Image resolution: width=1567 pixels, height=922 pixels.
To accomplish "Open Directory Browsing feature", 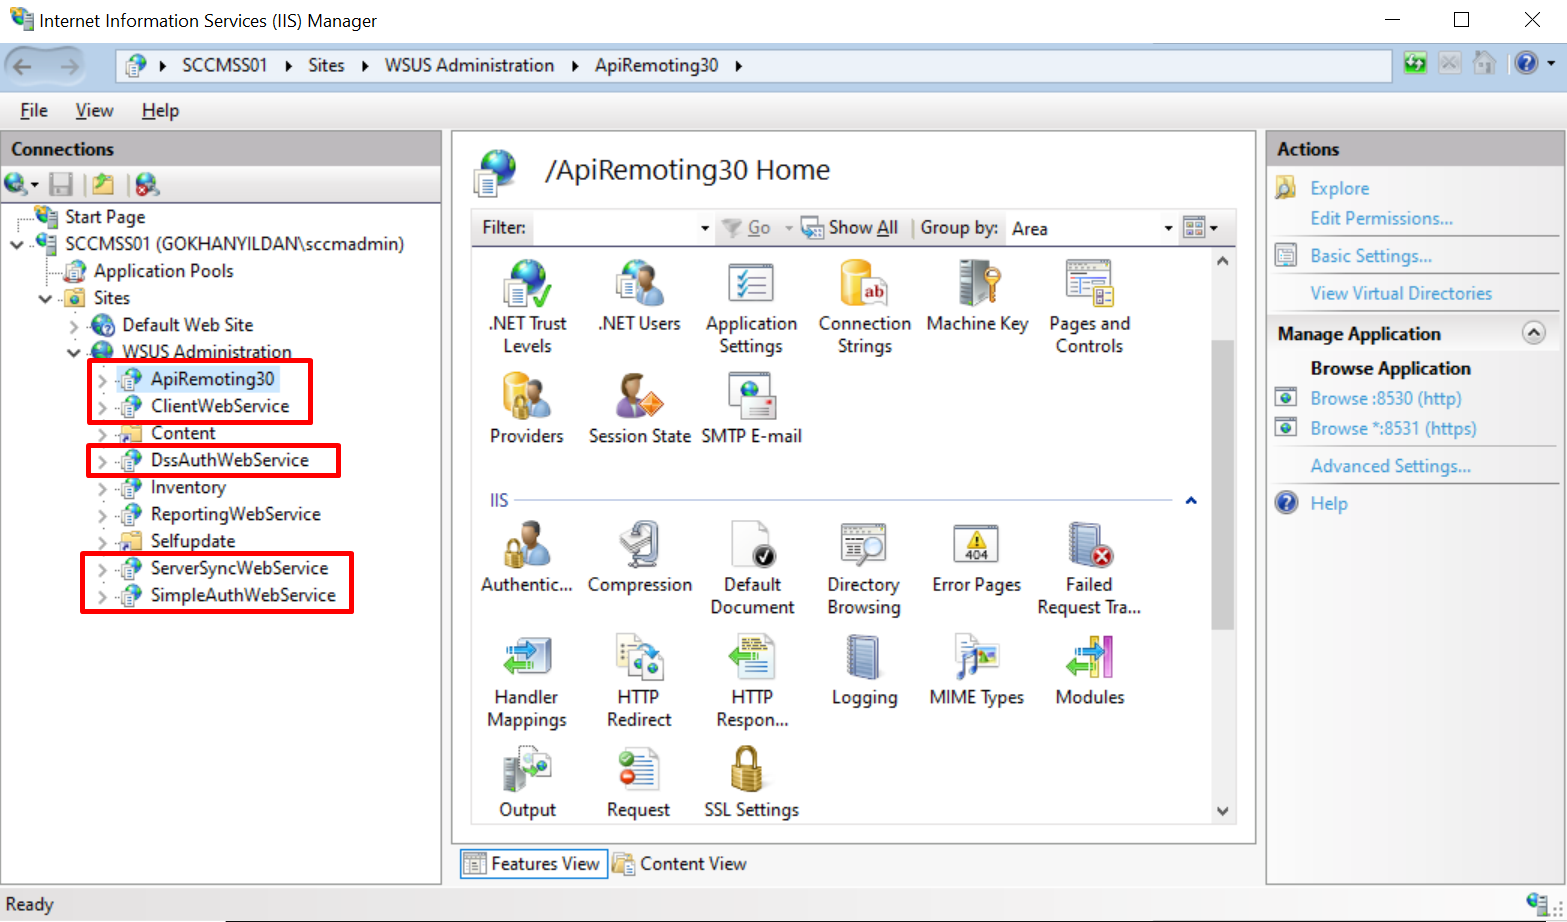I will click(x=864, y=567).
